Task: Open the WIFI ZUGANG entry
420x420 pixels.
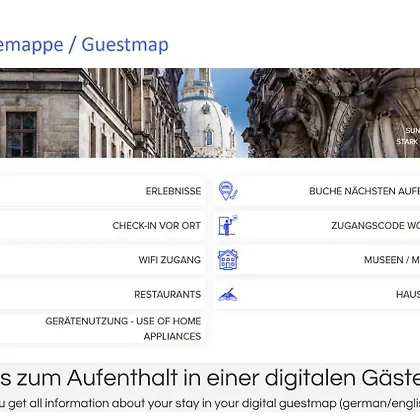Action: [x=102, y=260]
